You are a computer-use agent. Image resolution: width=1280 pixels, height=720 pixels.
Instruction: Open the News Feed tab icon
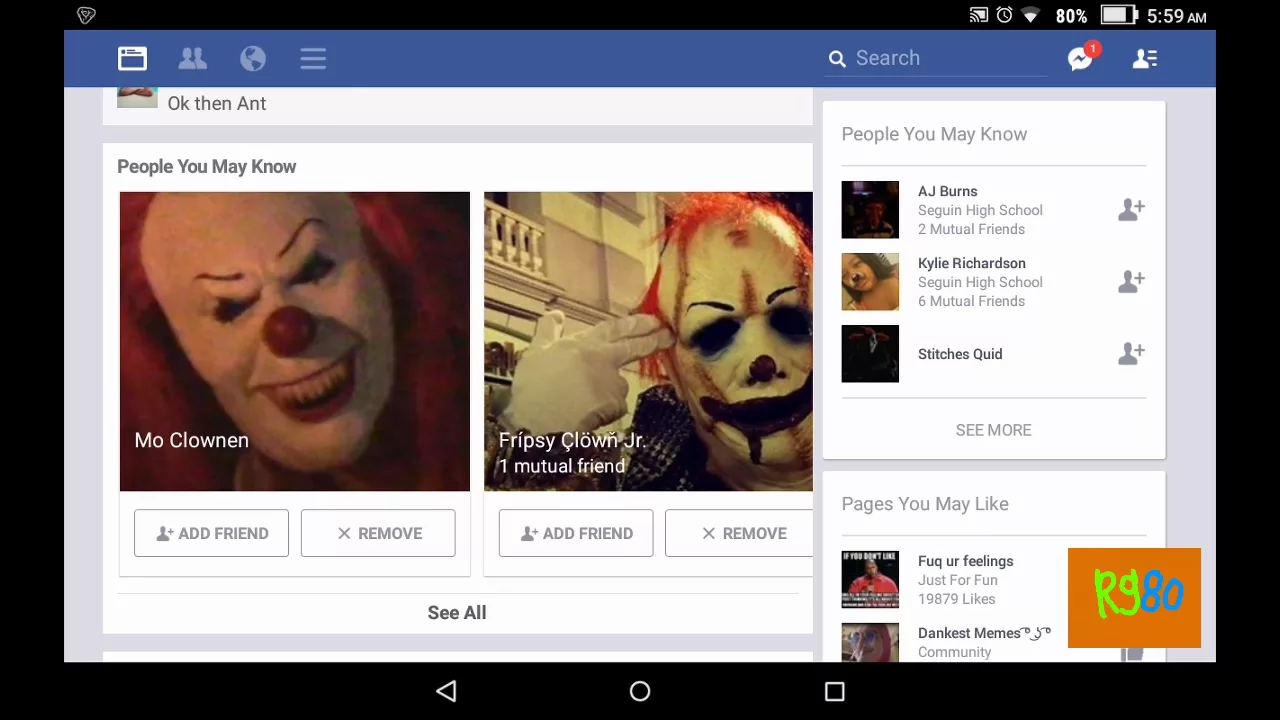click(x=132, y=59)
